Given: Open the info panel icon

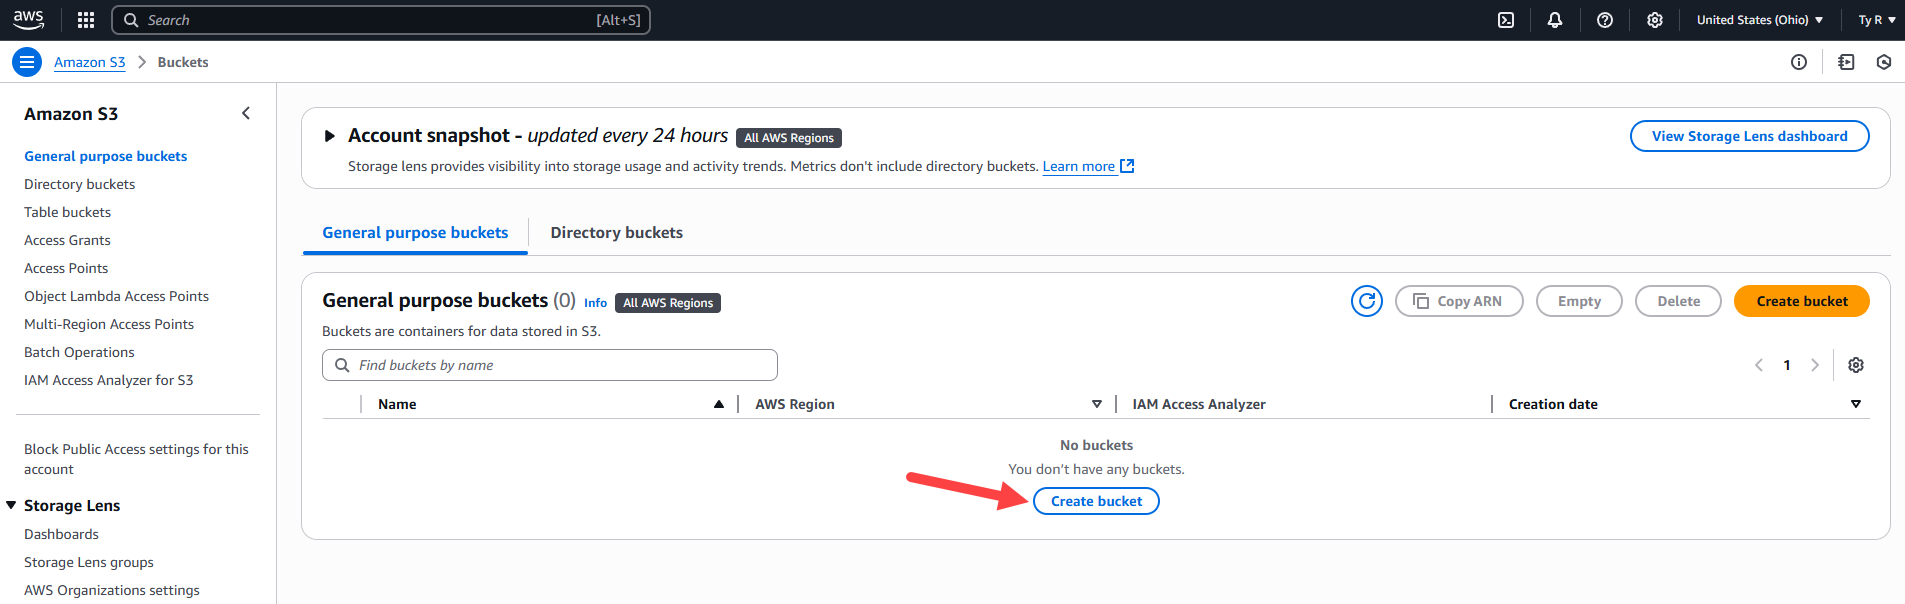Looking at the screenshot, I should [1799, 62].
